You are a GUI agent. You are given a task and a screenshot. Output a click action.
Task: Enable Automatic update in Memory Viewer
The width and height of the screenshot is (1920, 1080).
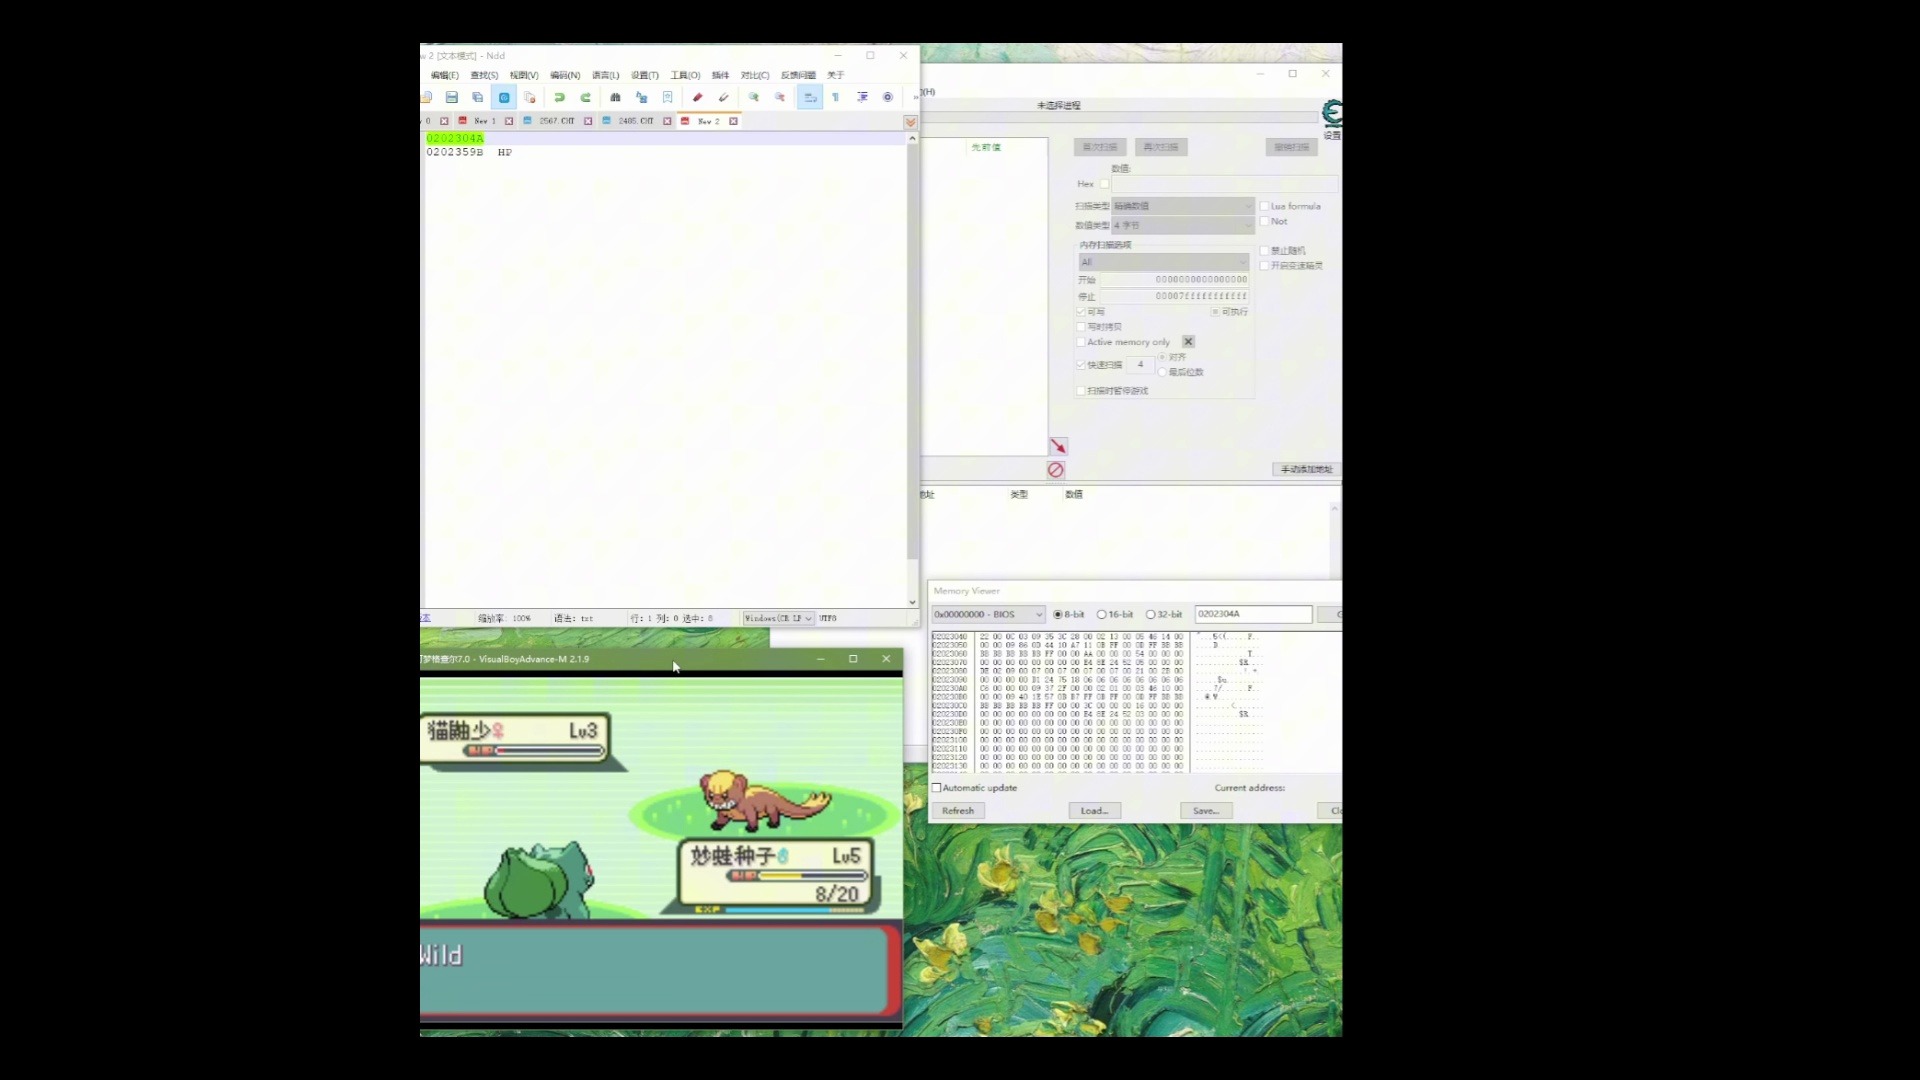click(x=937, y=788)
